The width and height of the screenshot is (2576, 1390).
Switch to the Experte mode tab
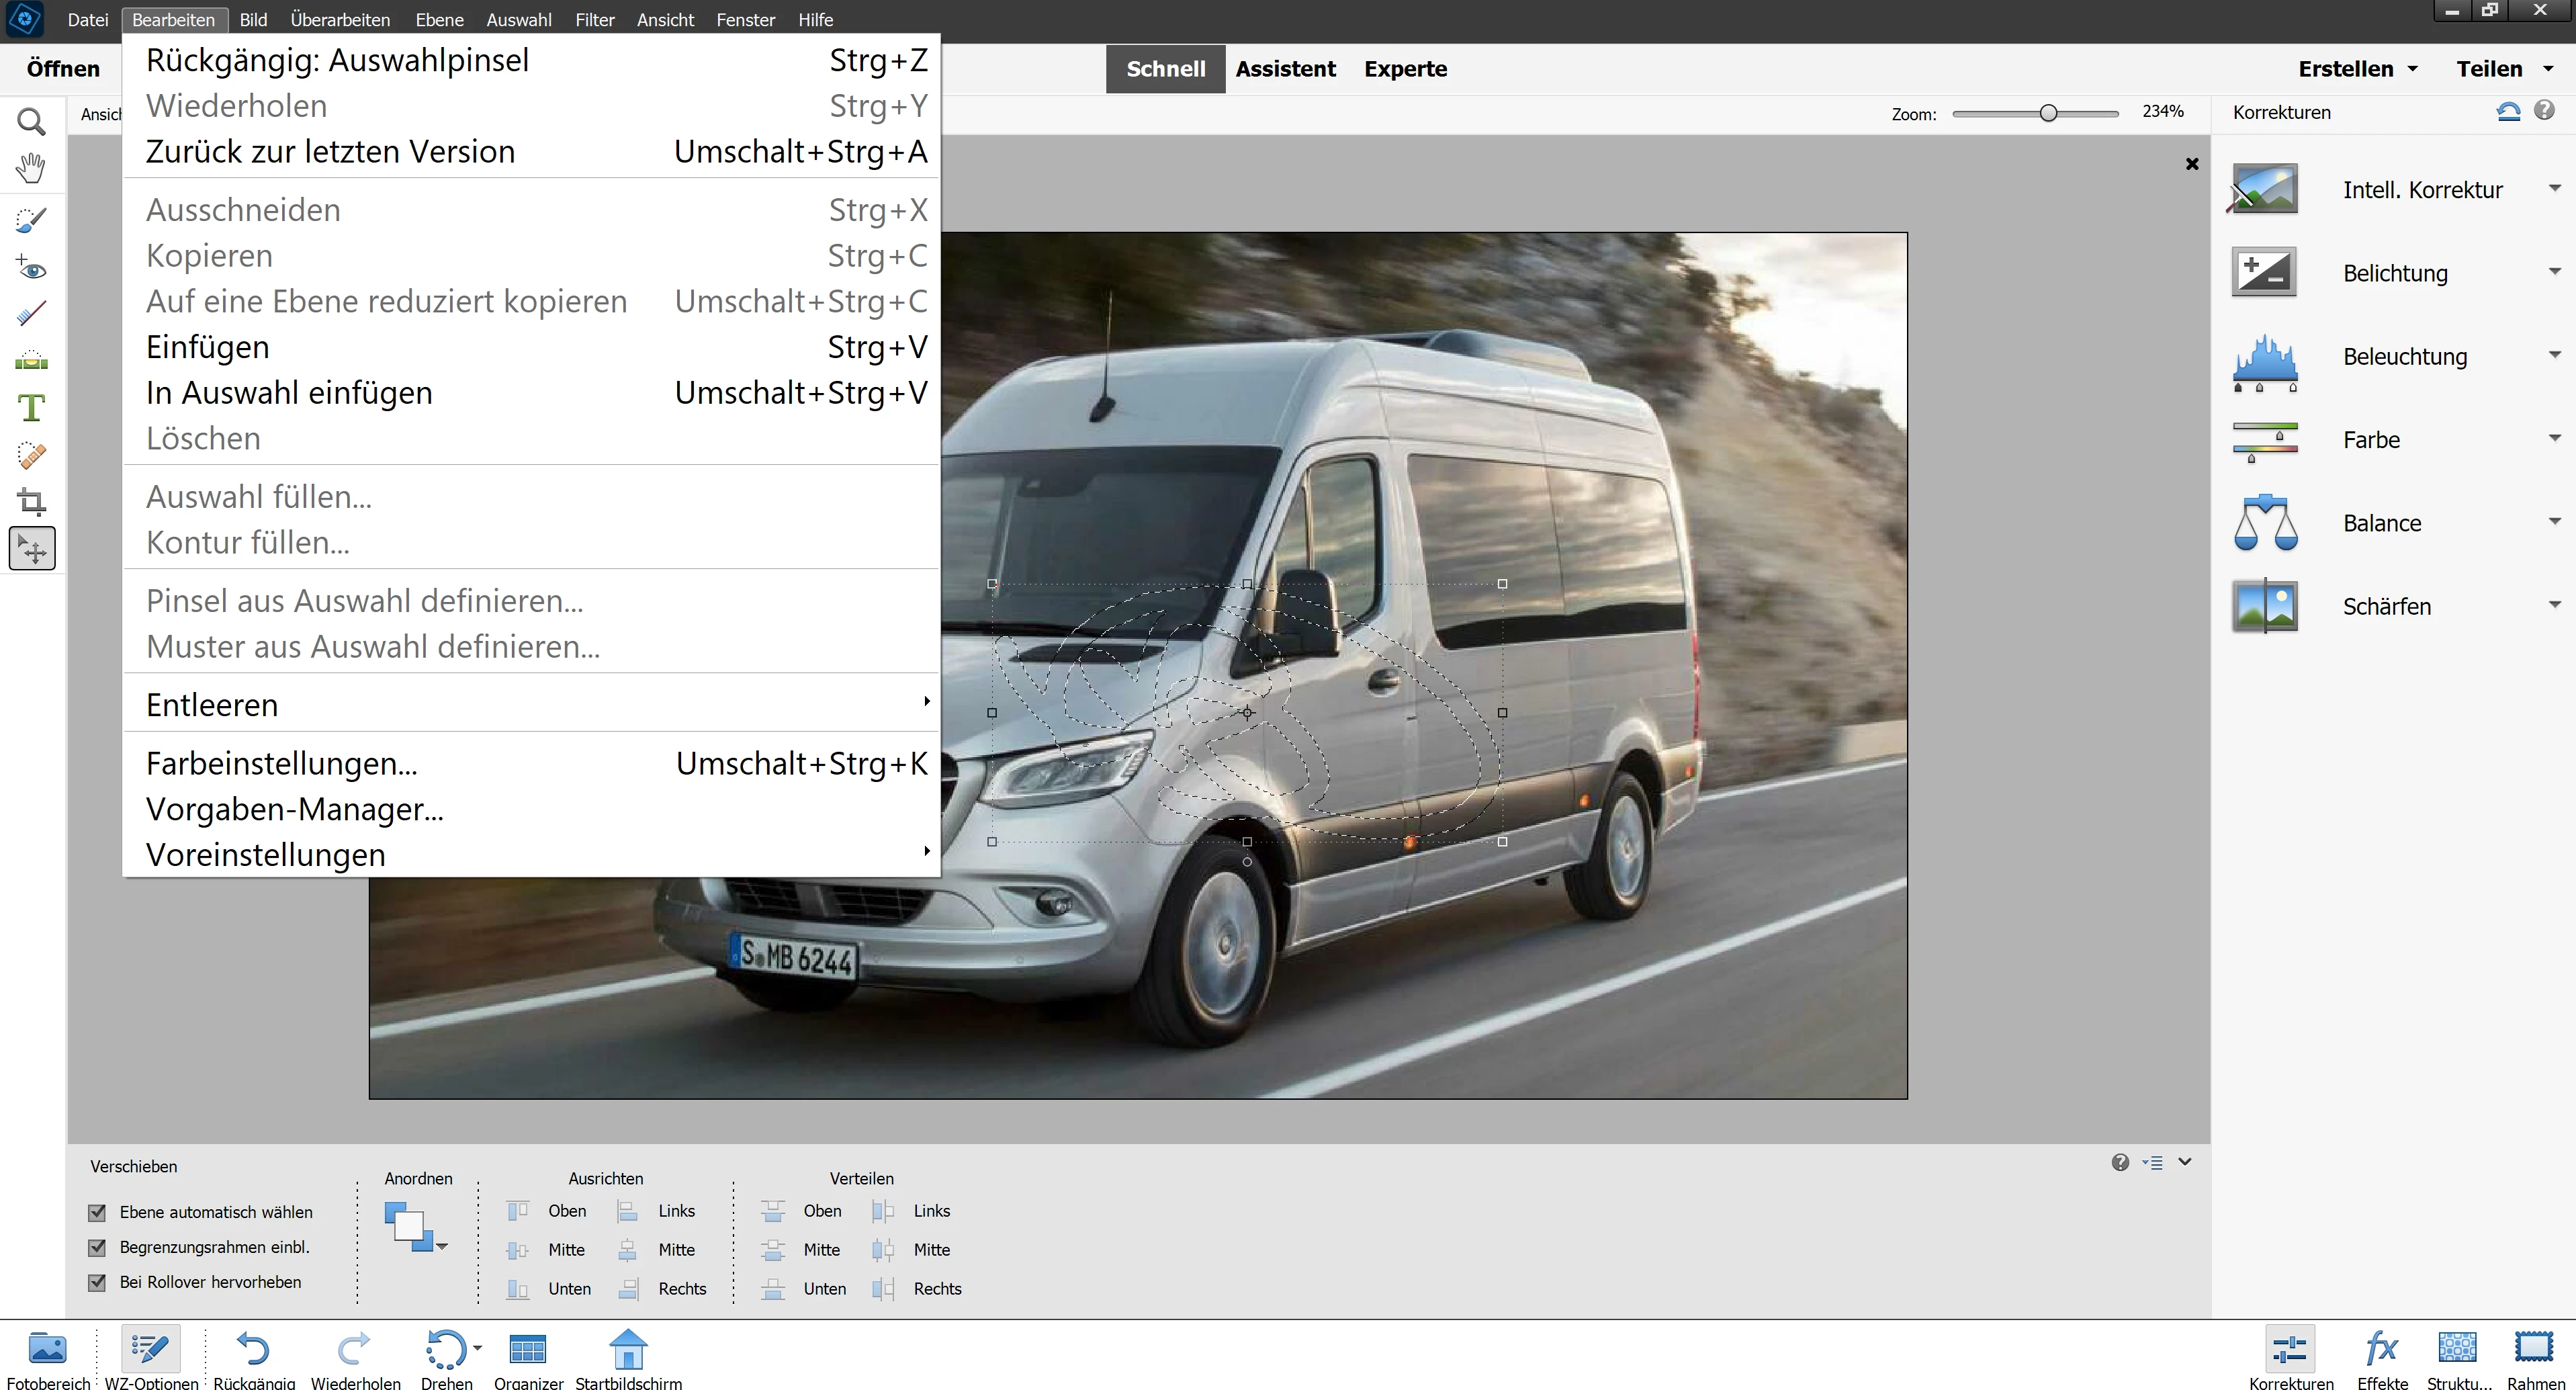[1405, 69]
